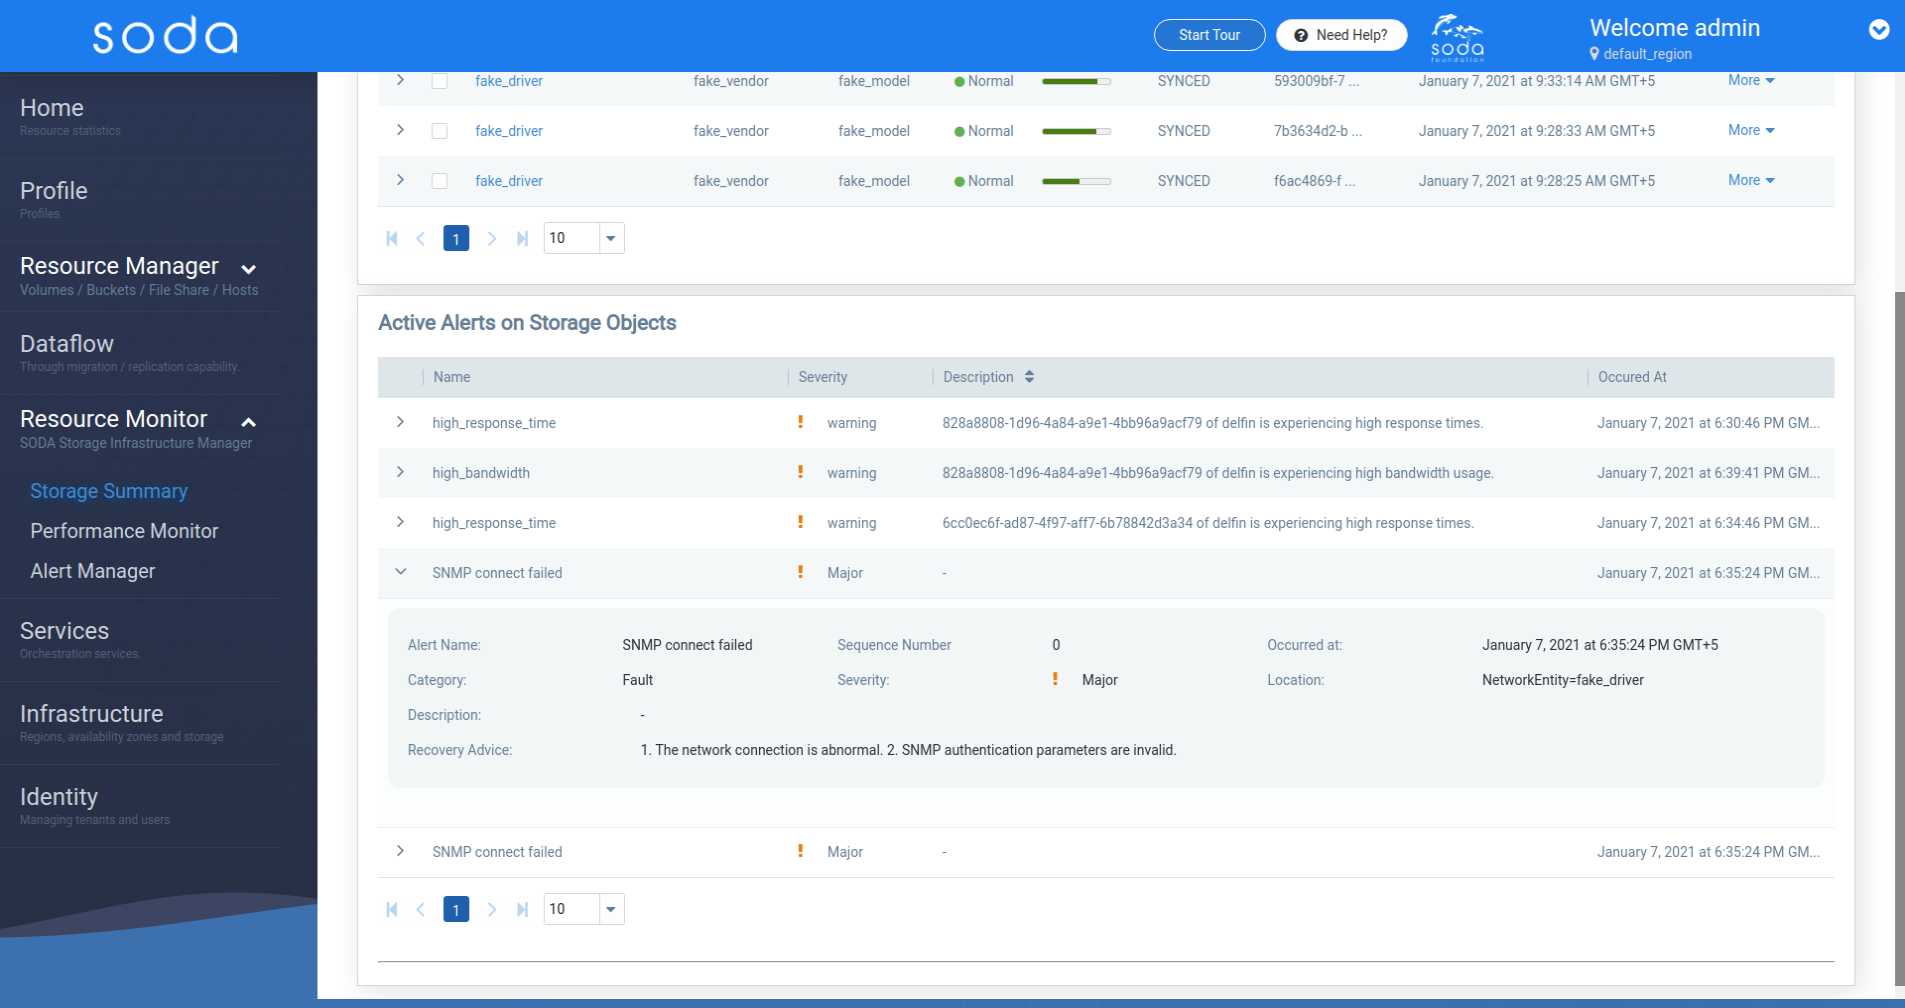
Task: Open fake_driver link for 7b3634d2-b
Action: [509, 131]
